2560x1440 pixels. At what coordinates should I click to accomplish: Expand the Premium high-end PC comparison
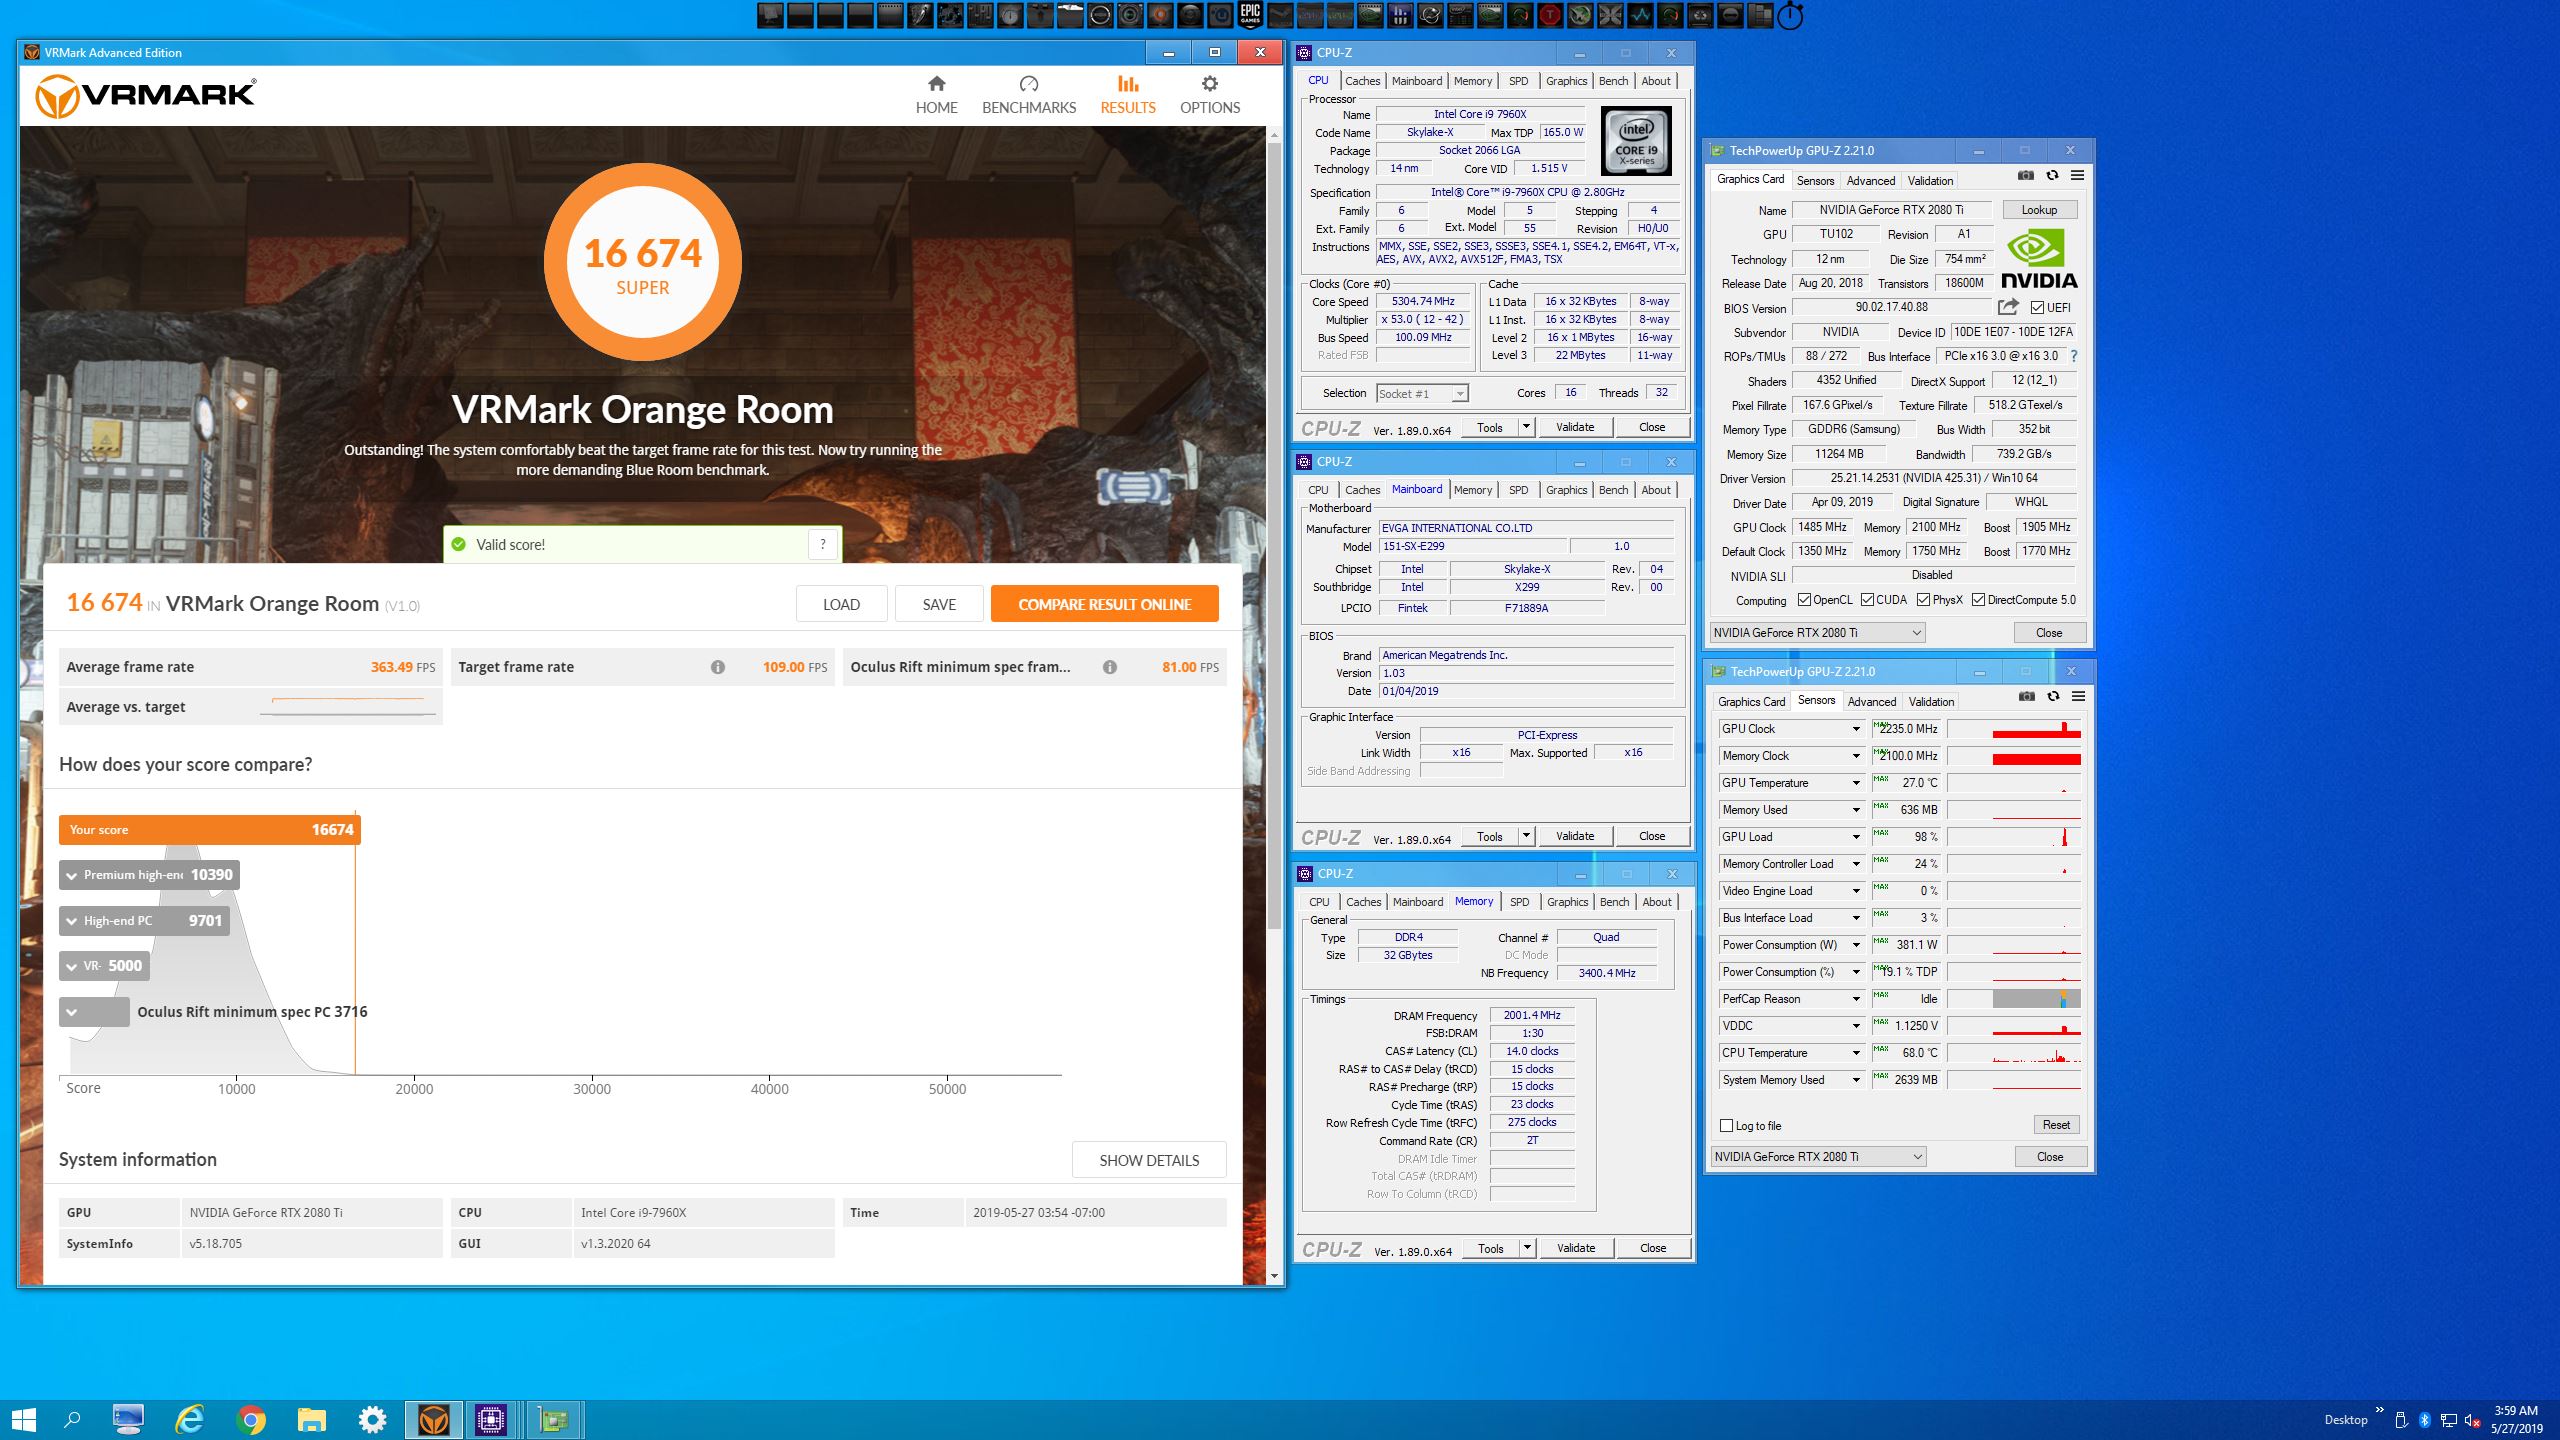pos(71,875)
